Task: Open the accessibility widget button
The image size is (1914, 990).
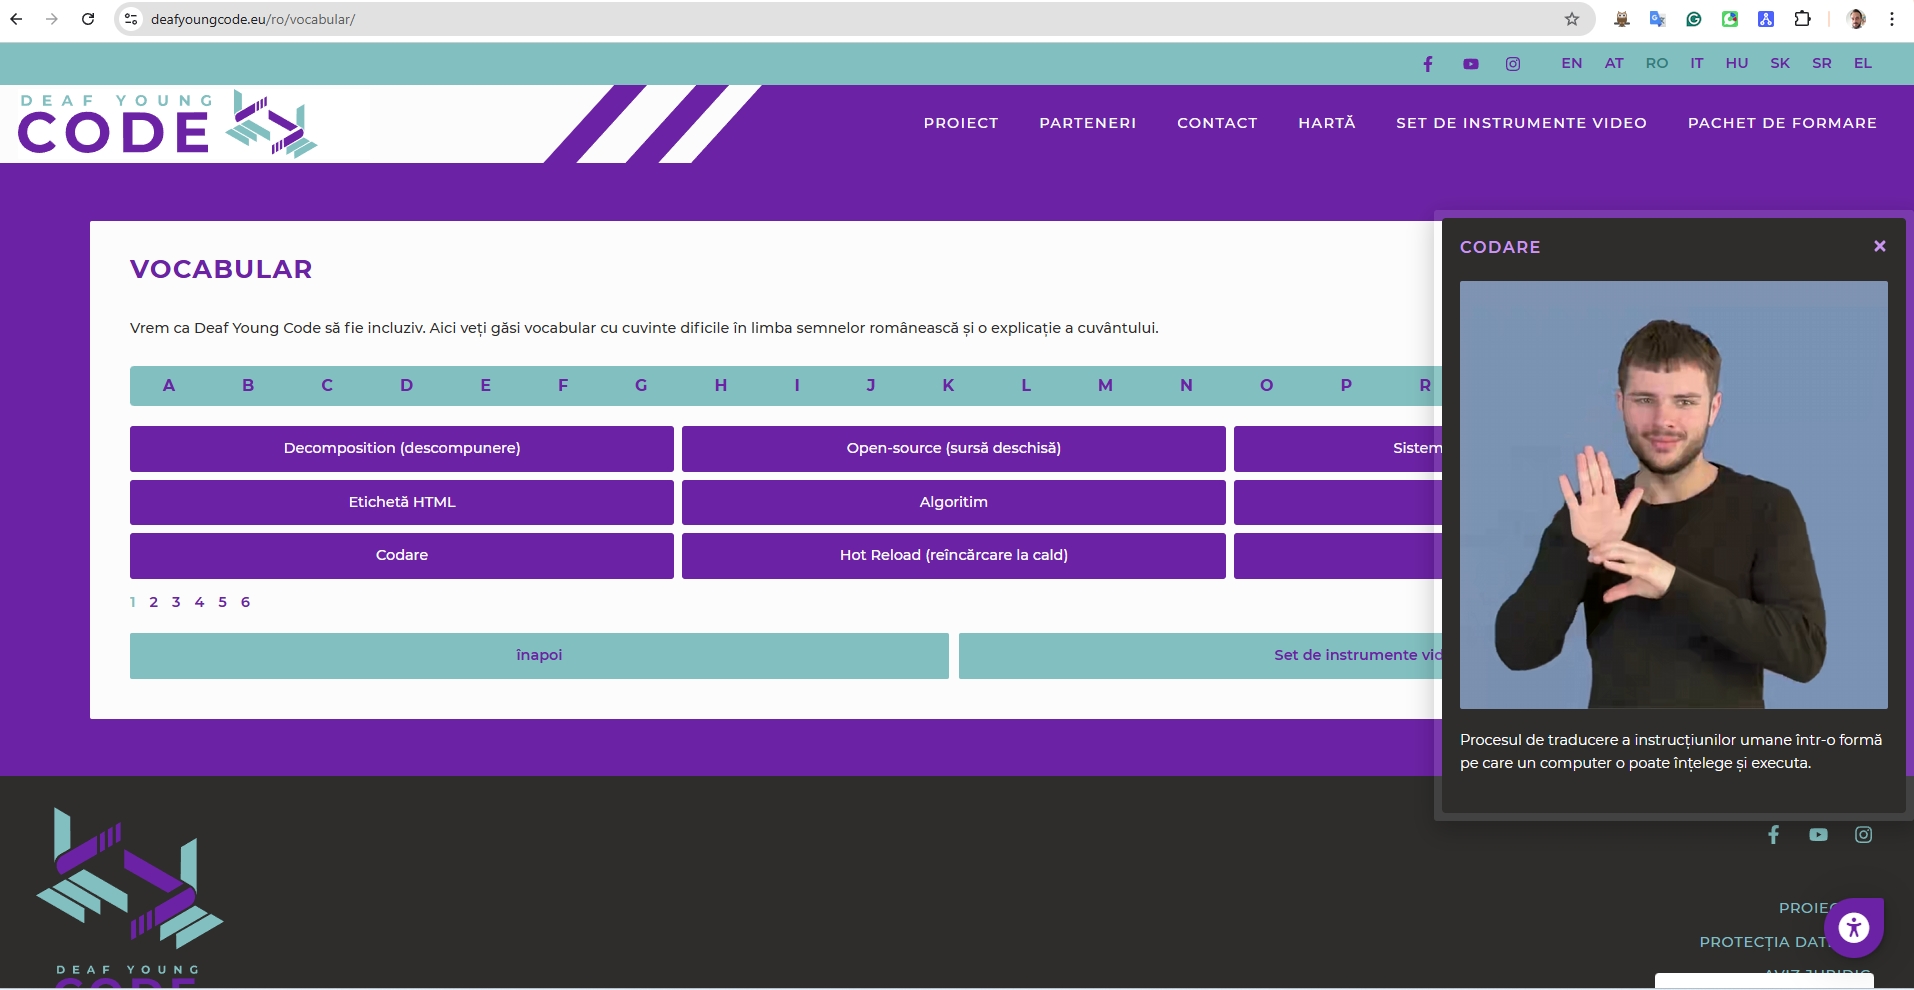Action: click(x=1853, y=928)
